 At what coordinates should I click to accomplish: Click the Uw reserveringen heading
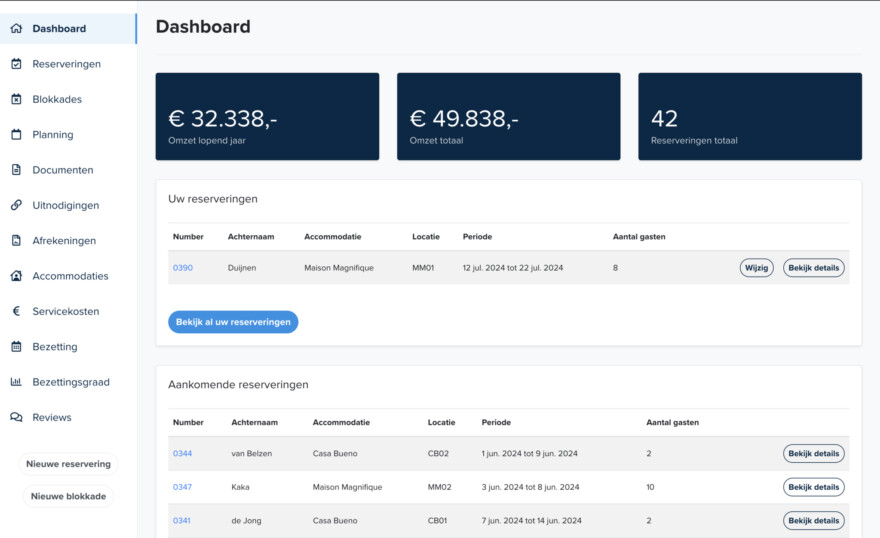[213, 199]
